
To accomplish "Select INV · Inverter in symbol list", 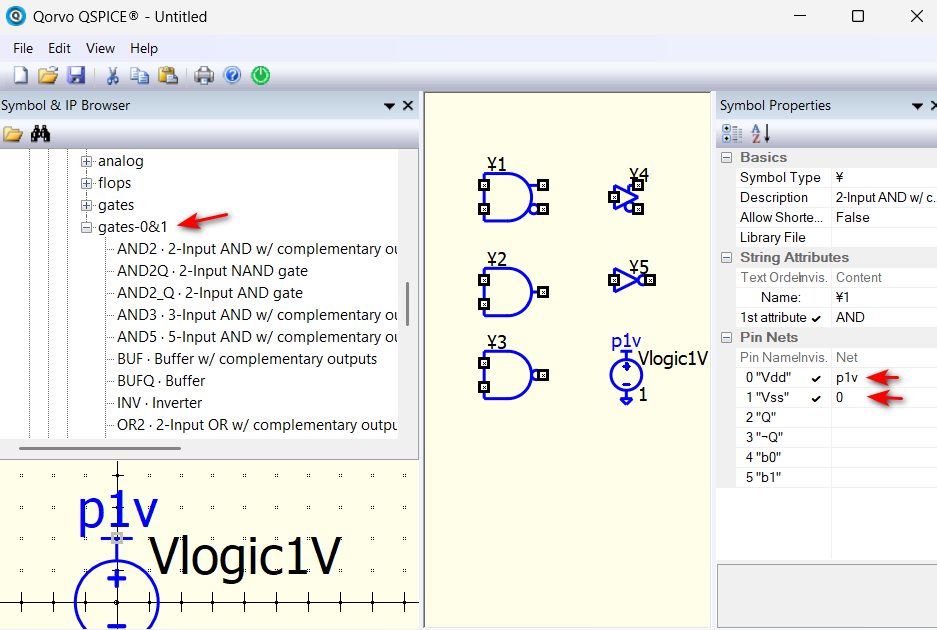I will pyautogui.click(x=159, y=403).
